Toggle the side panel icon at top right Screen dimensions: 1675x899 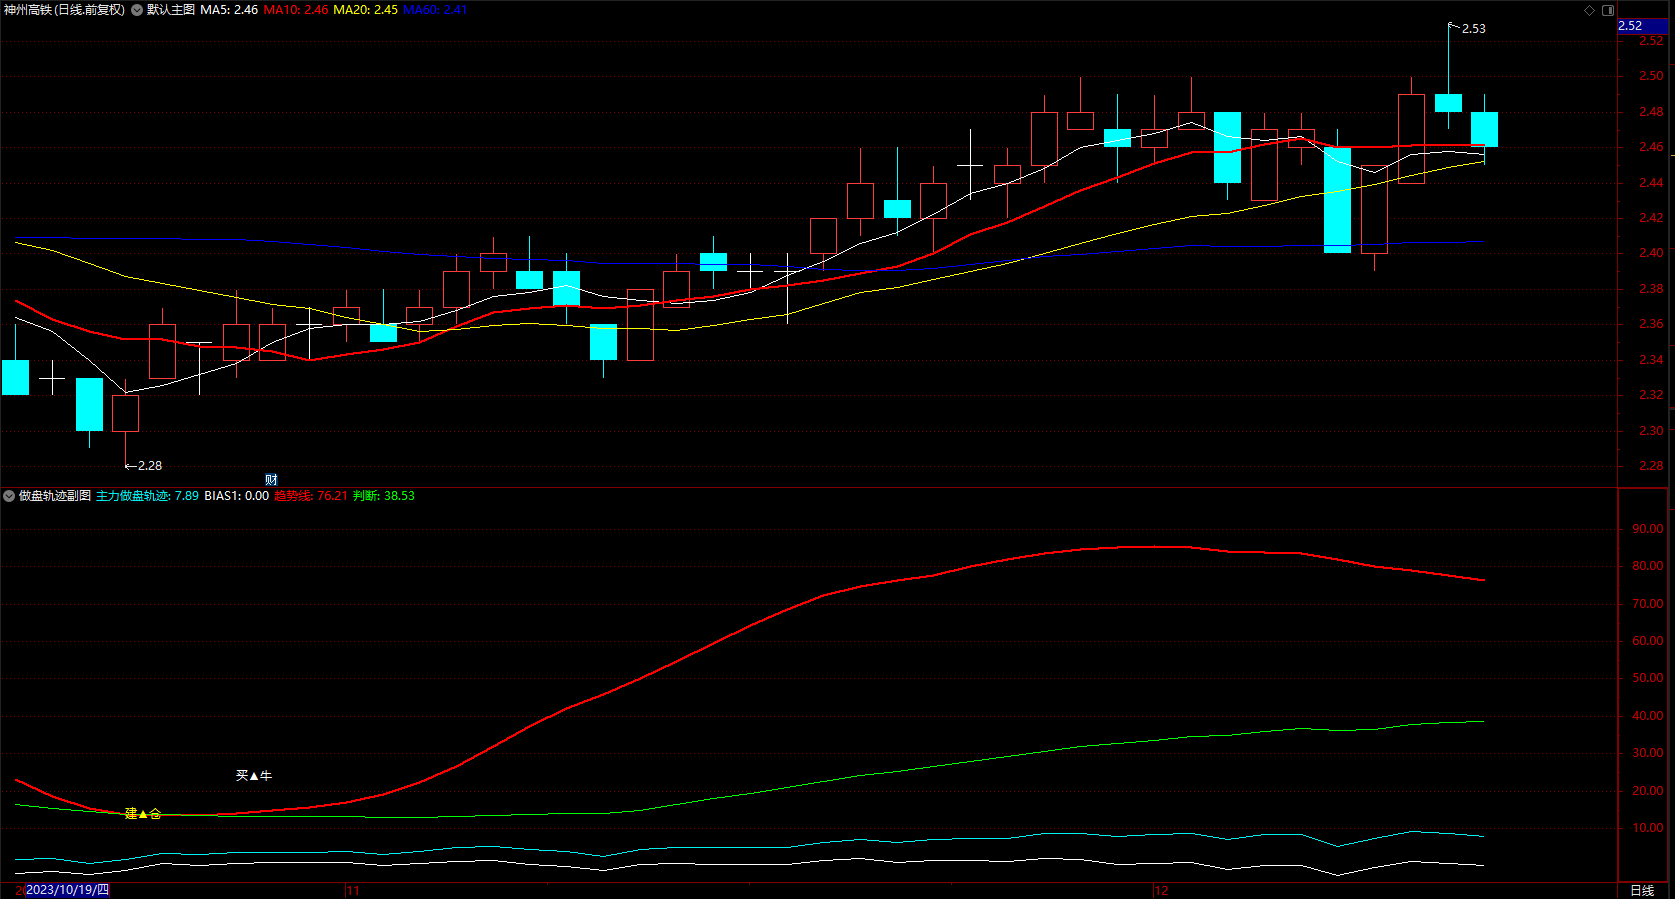tap(1608, 10)
